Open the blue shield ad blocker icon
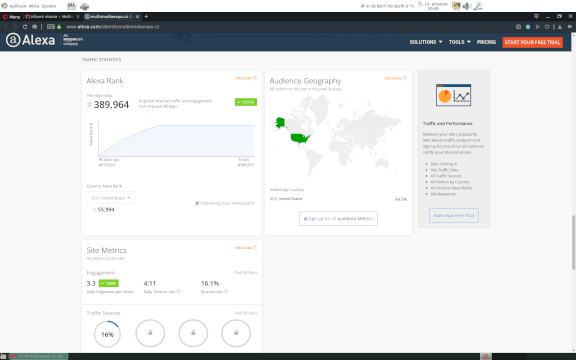The height and width of the screenshot is (360, 576). 528,26
